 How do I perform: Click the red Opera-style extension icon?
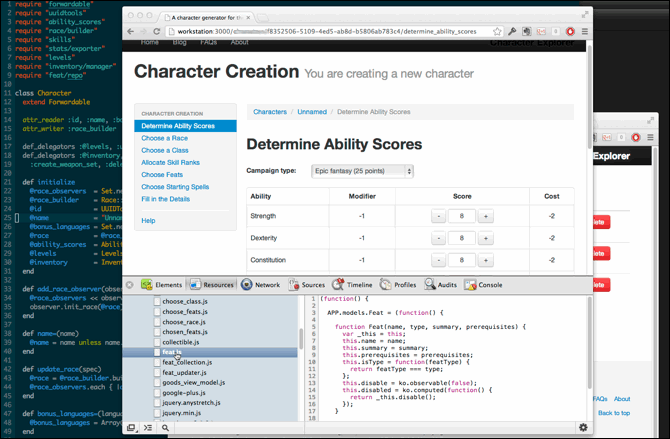pyautogui.click(x=570, y=32)
